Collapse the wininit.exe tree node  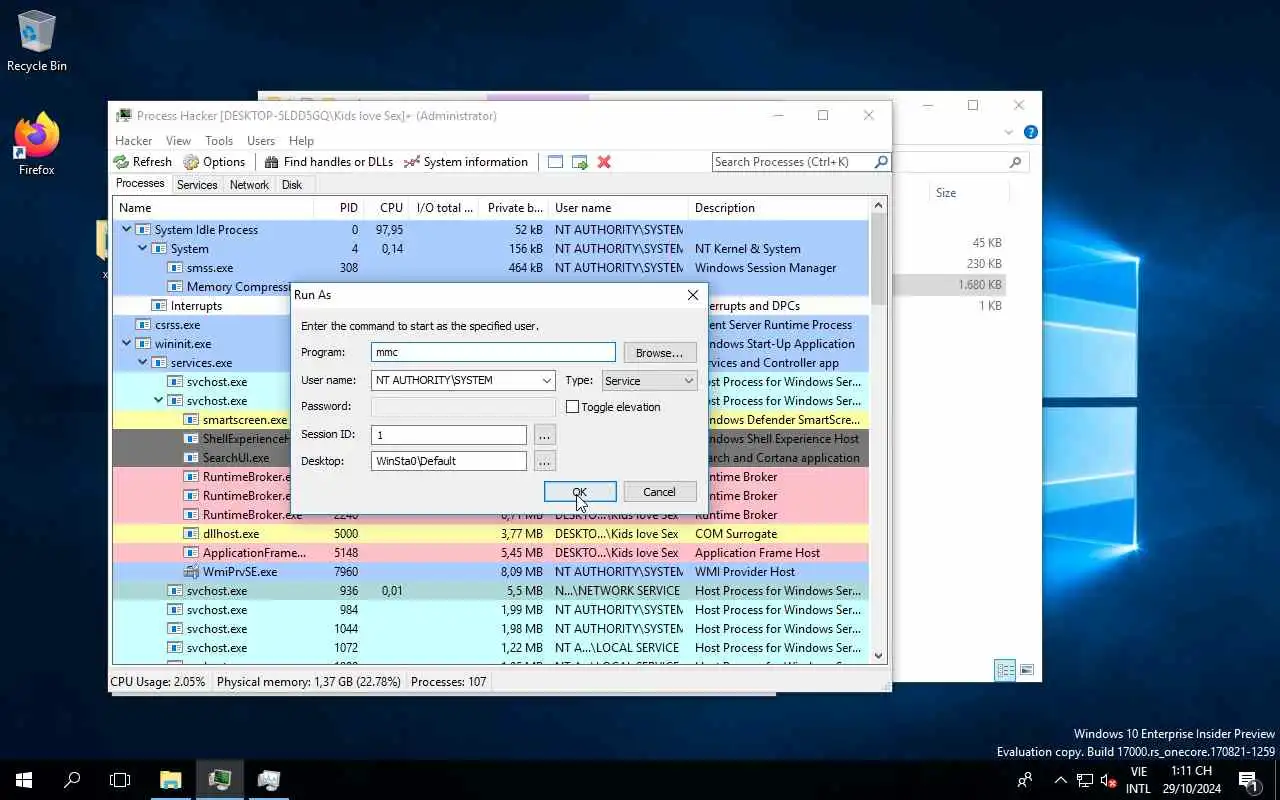(127, 344)
